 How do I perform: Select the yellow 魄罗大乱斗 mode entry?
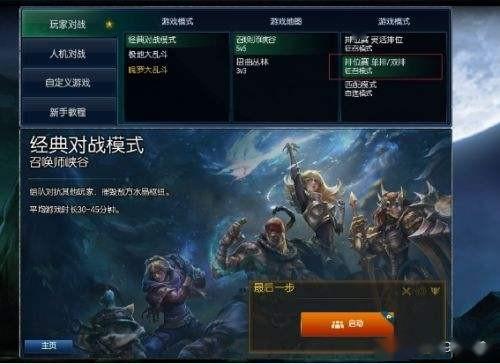pos(148,70)
